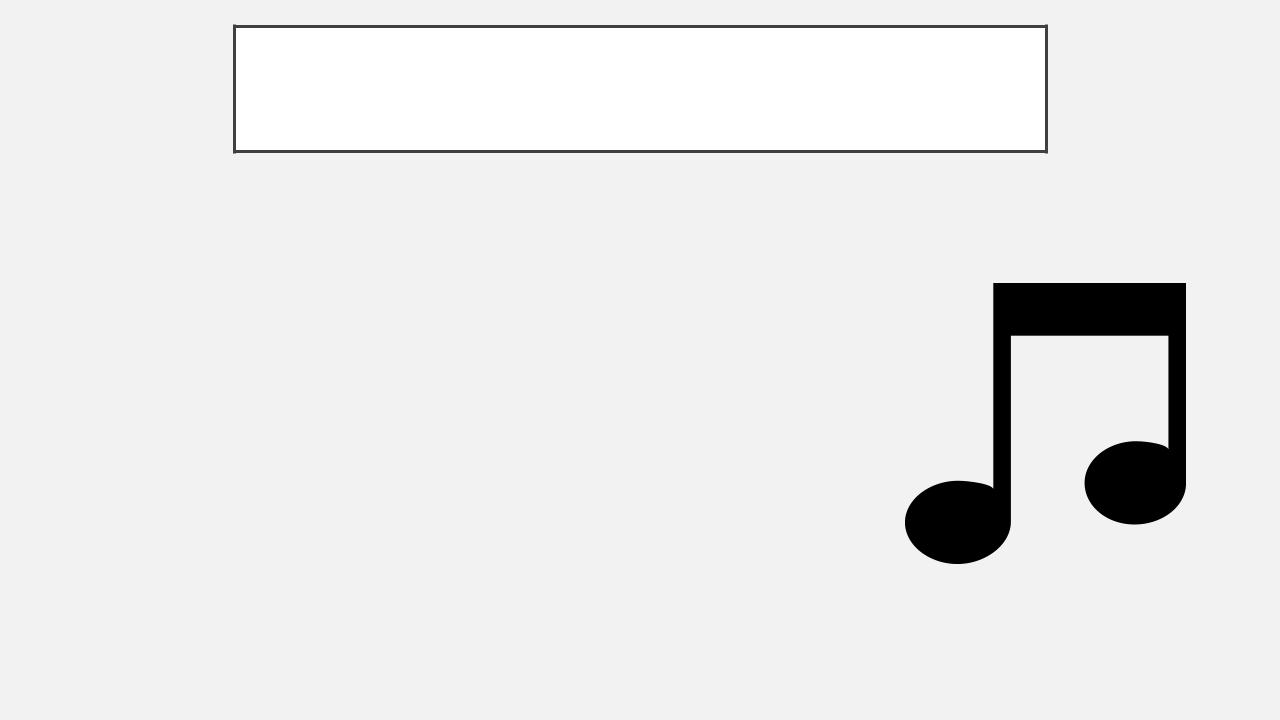Image resolution: width=1280 pixels, height=720 pixels.
Task: Place the cursor in the bordered white rectangle
Action: point(640,89)
